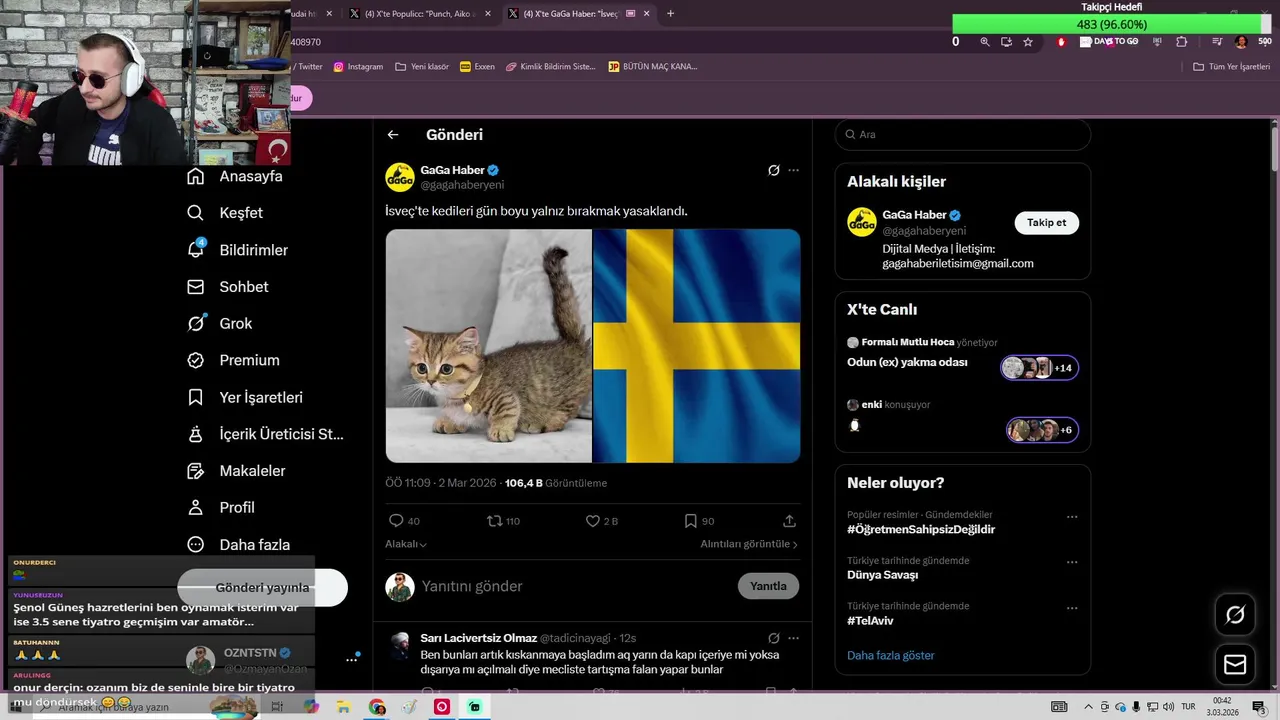The image size is (1280, 720).
Task: Open floating messages envelope button
Action: pyautogui.click(x=1235, y=664)
